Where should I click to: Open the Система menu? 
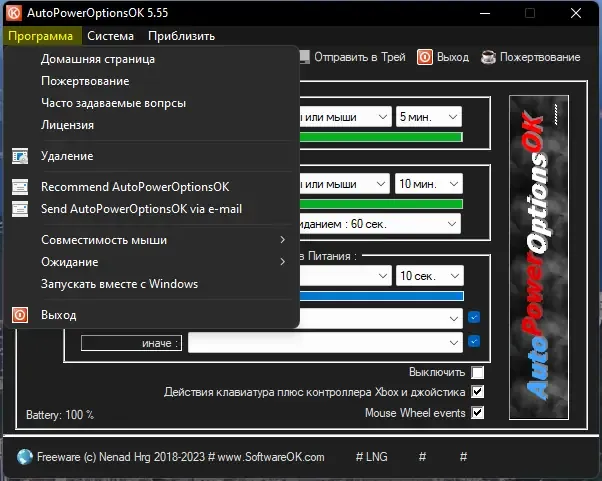click(111, 36)
